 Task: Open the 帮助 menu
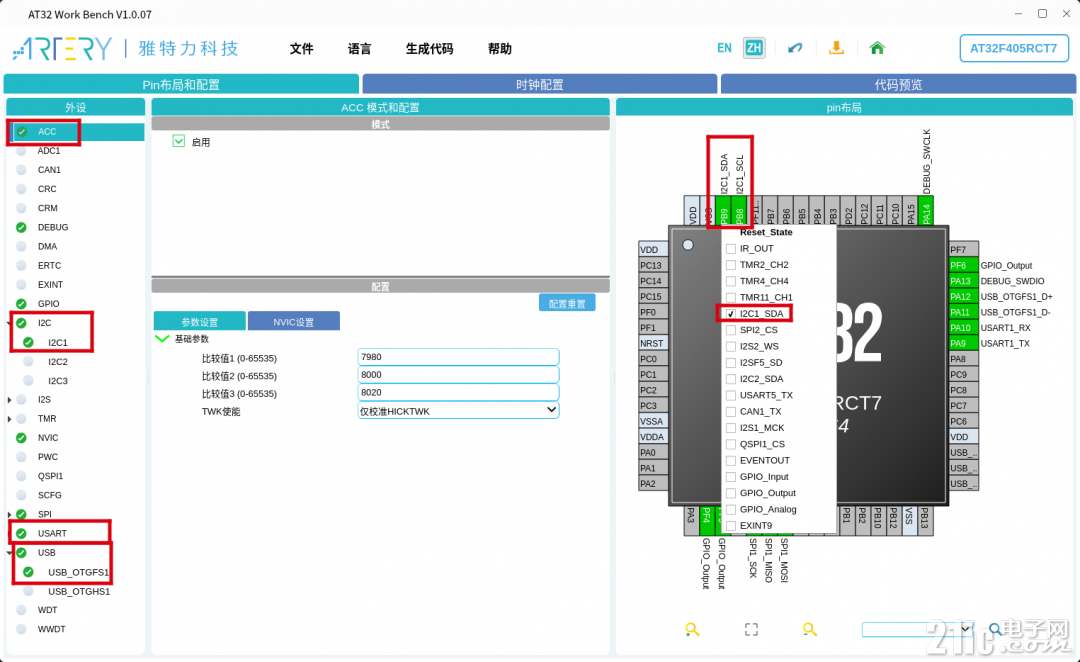click(499, 49)
